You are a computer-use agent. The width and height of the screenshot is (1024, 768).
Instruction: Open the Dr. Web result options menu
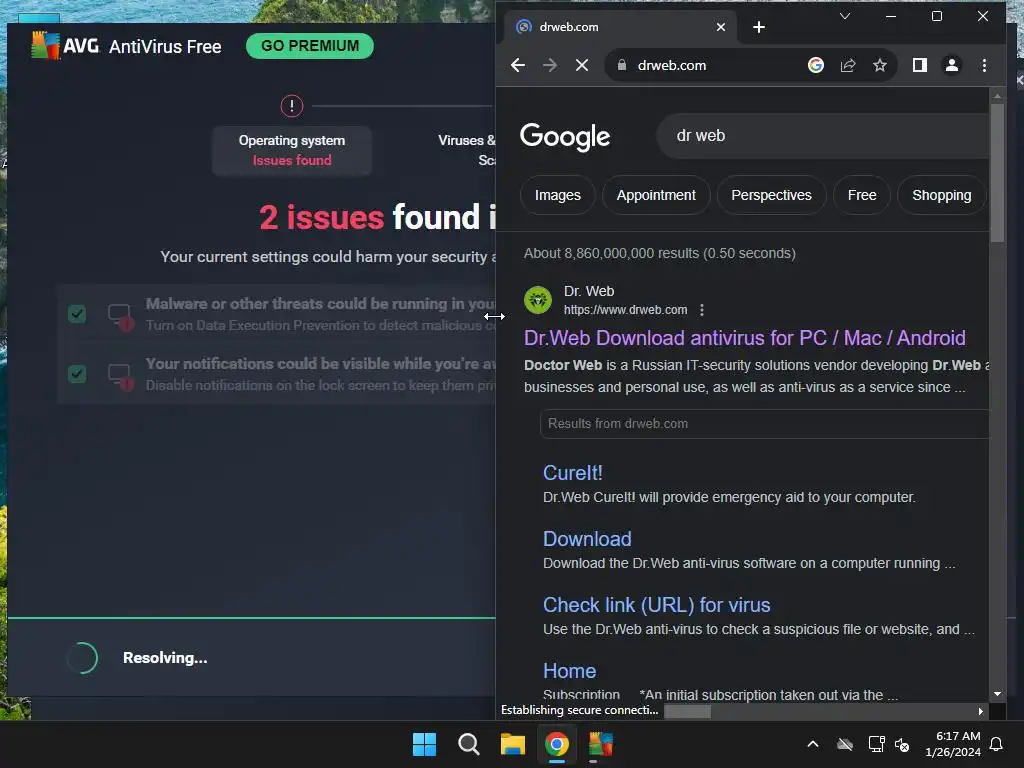[x=701, y=310]
